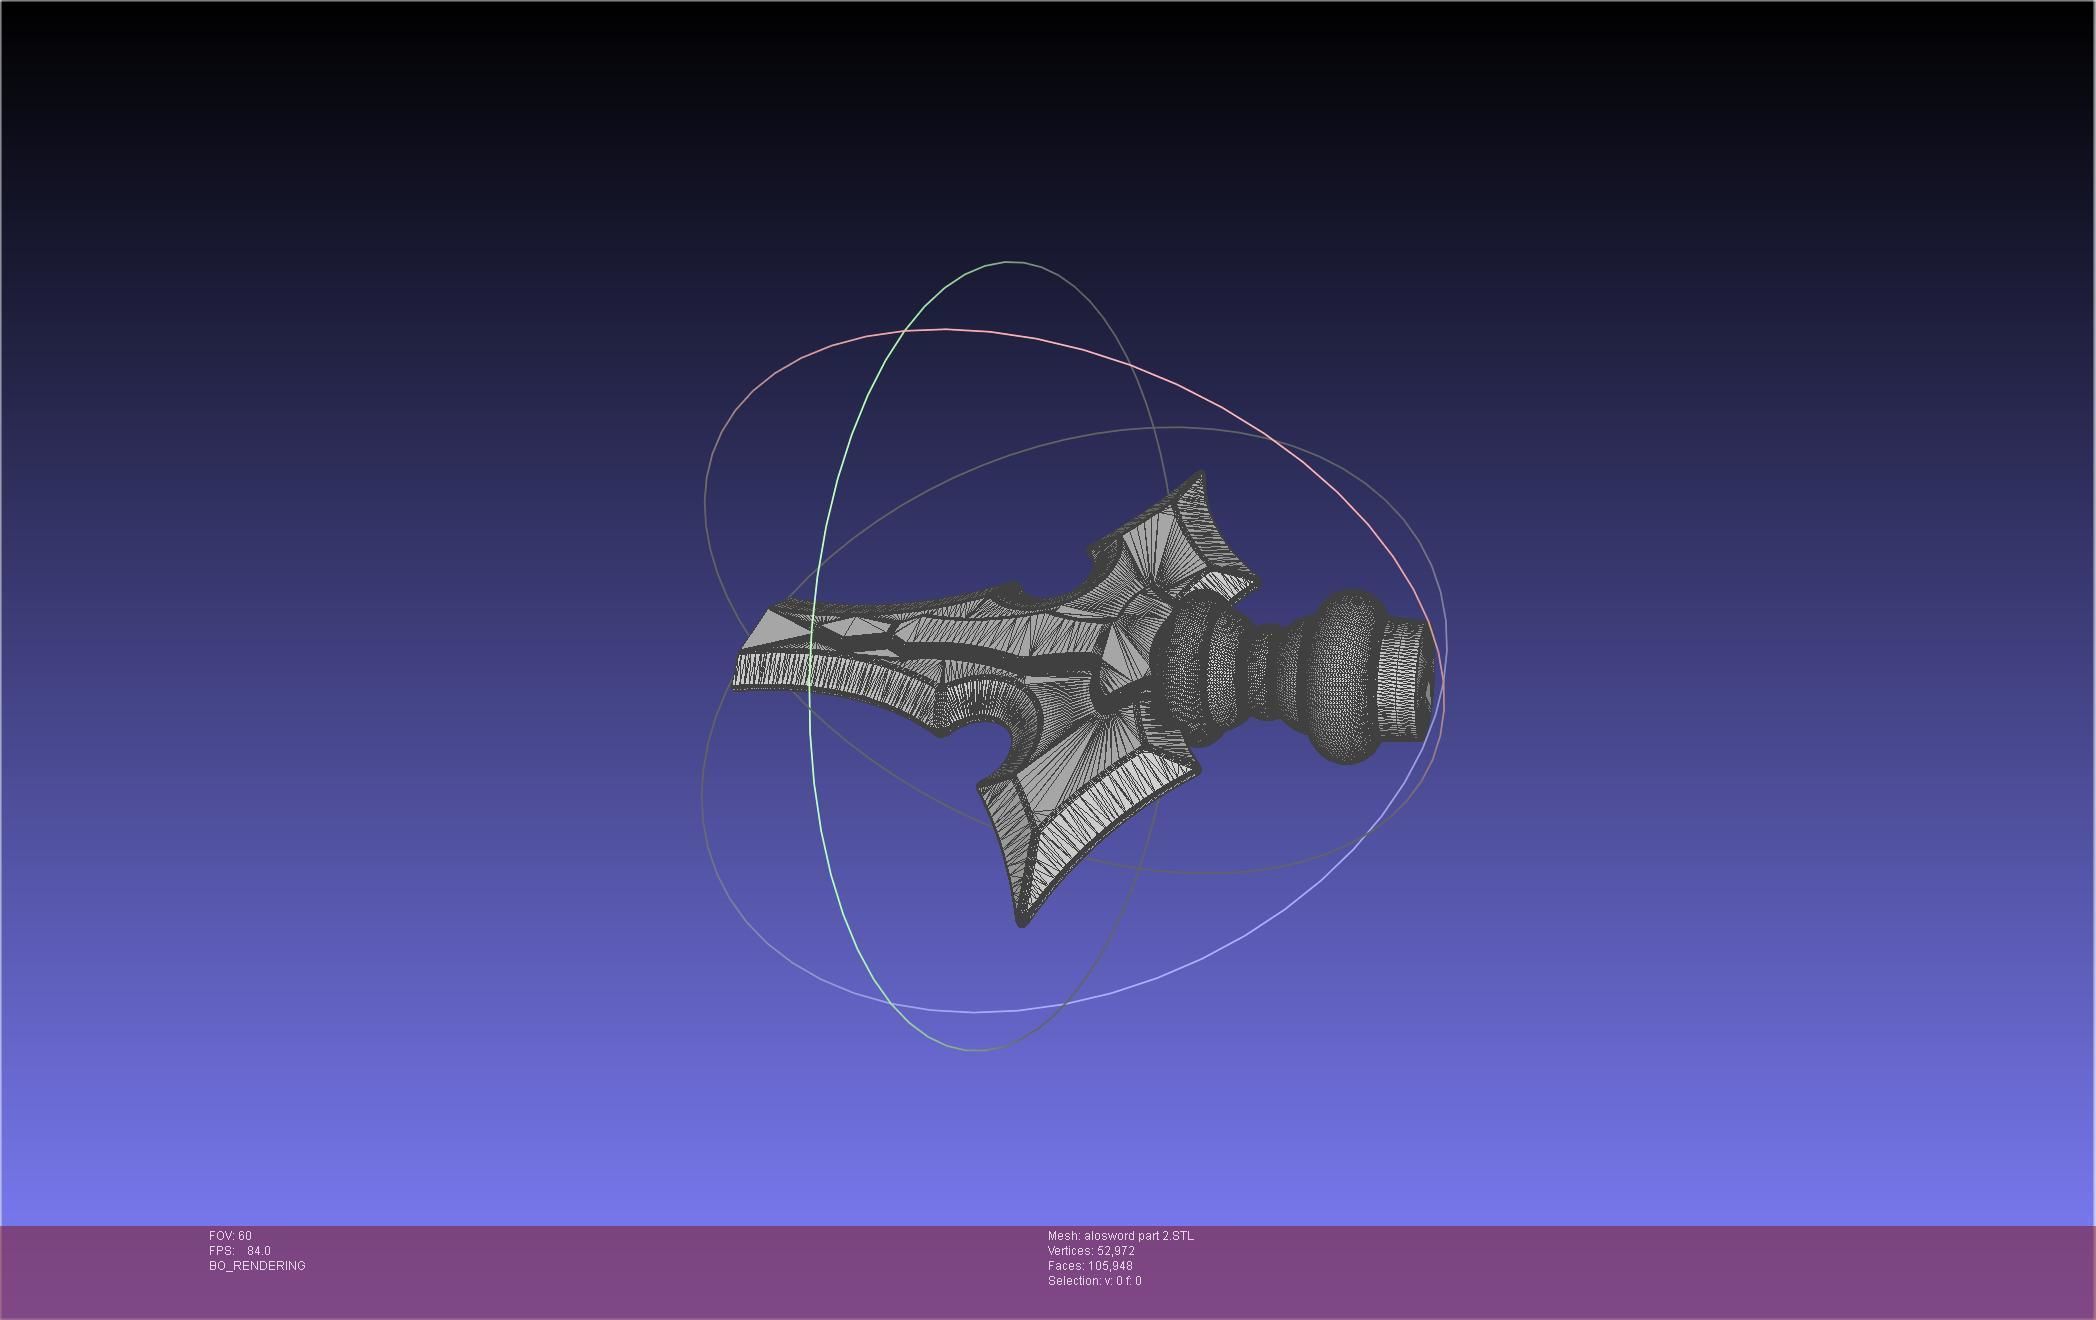Click the Vertices: 52,972 count

coord(1091,1251)
